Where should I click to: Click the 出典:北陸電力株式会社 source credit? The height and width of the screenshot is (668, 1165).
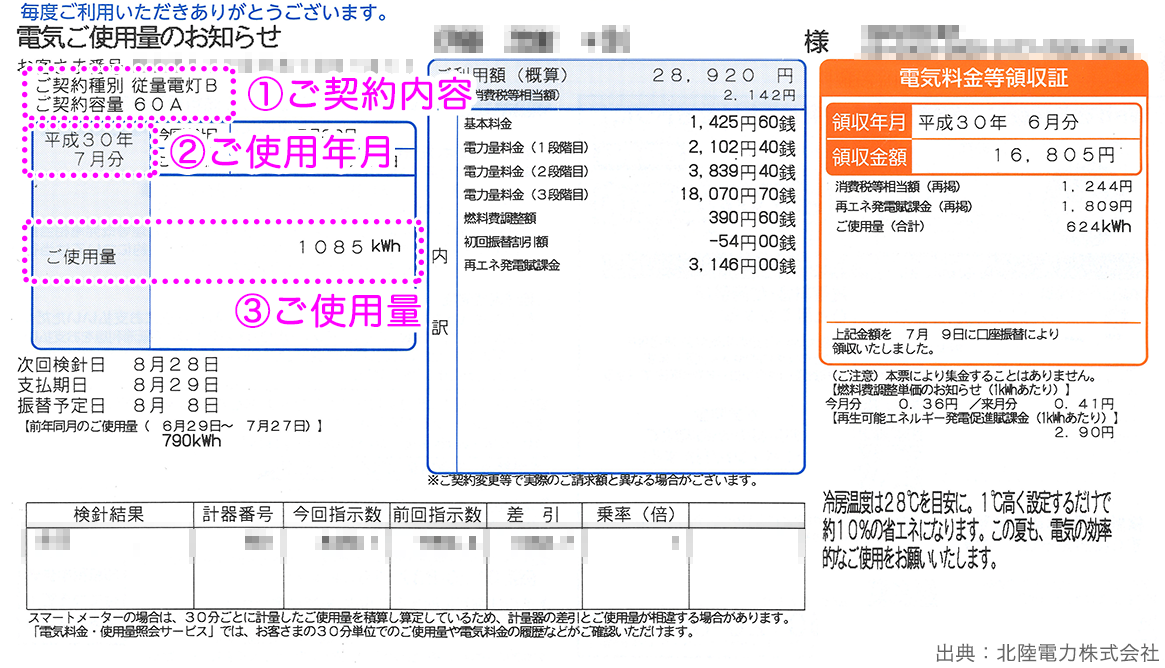(x=1046, y=653)
